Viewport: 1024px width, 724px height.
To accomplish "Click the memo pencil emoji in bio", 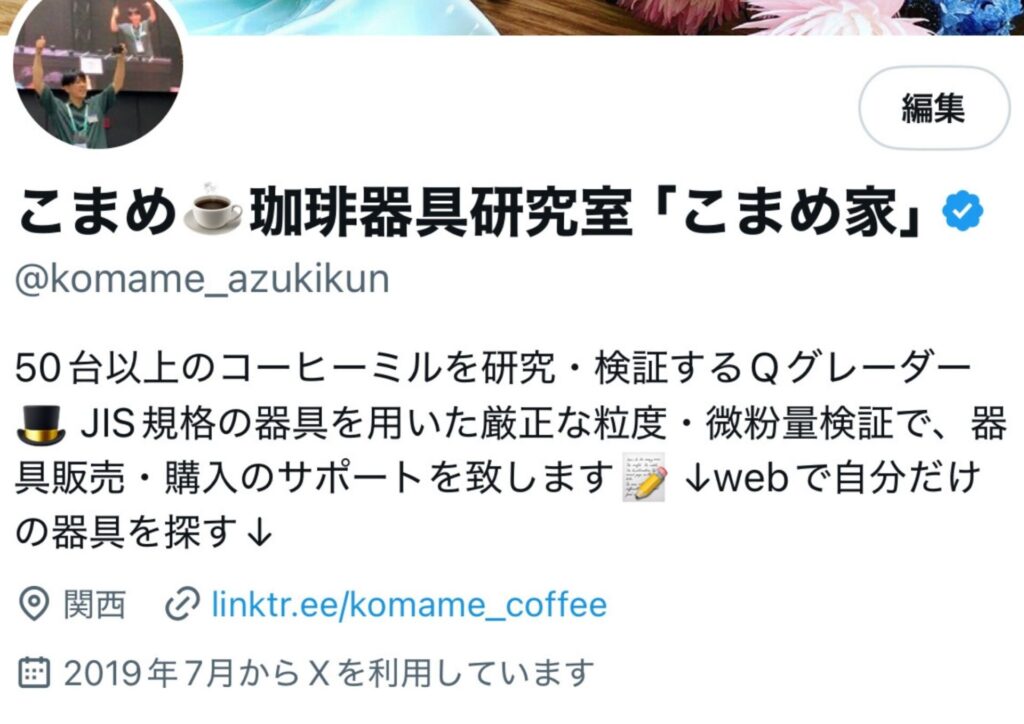I will tap(645, 477).
